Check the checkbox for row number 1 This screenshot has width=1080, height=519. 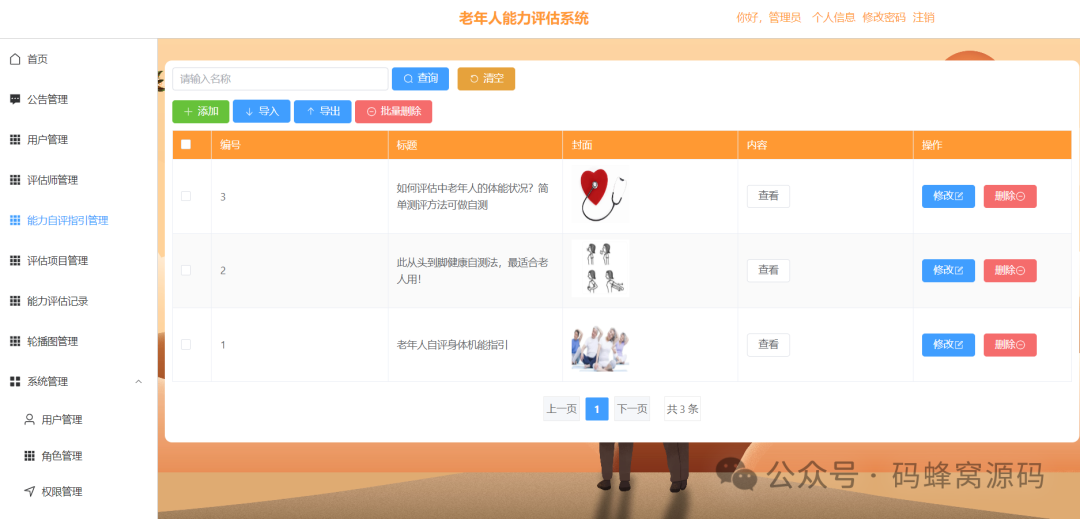185,344
